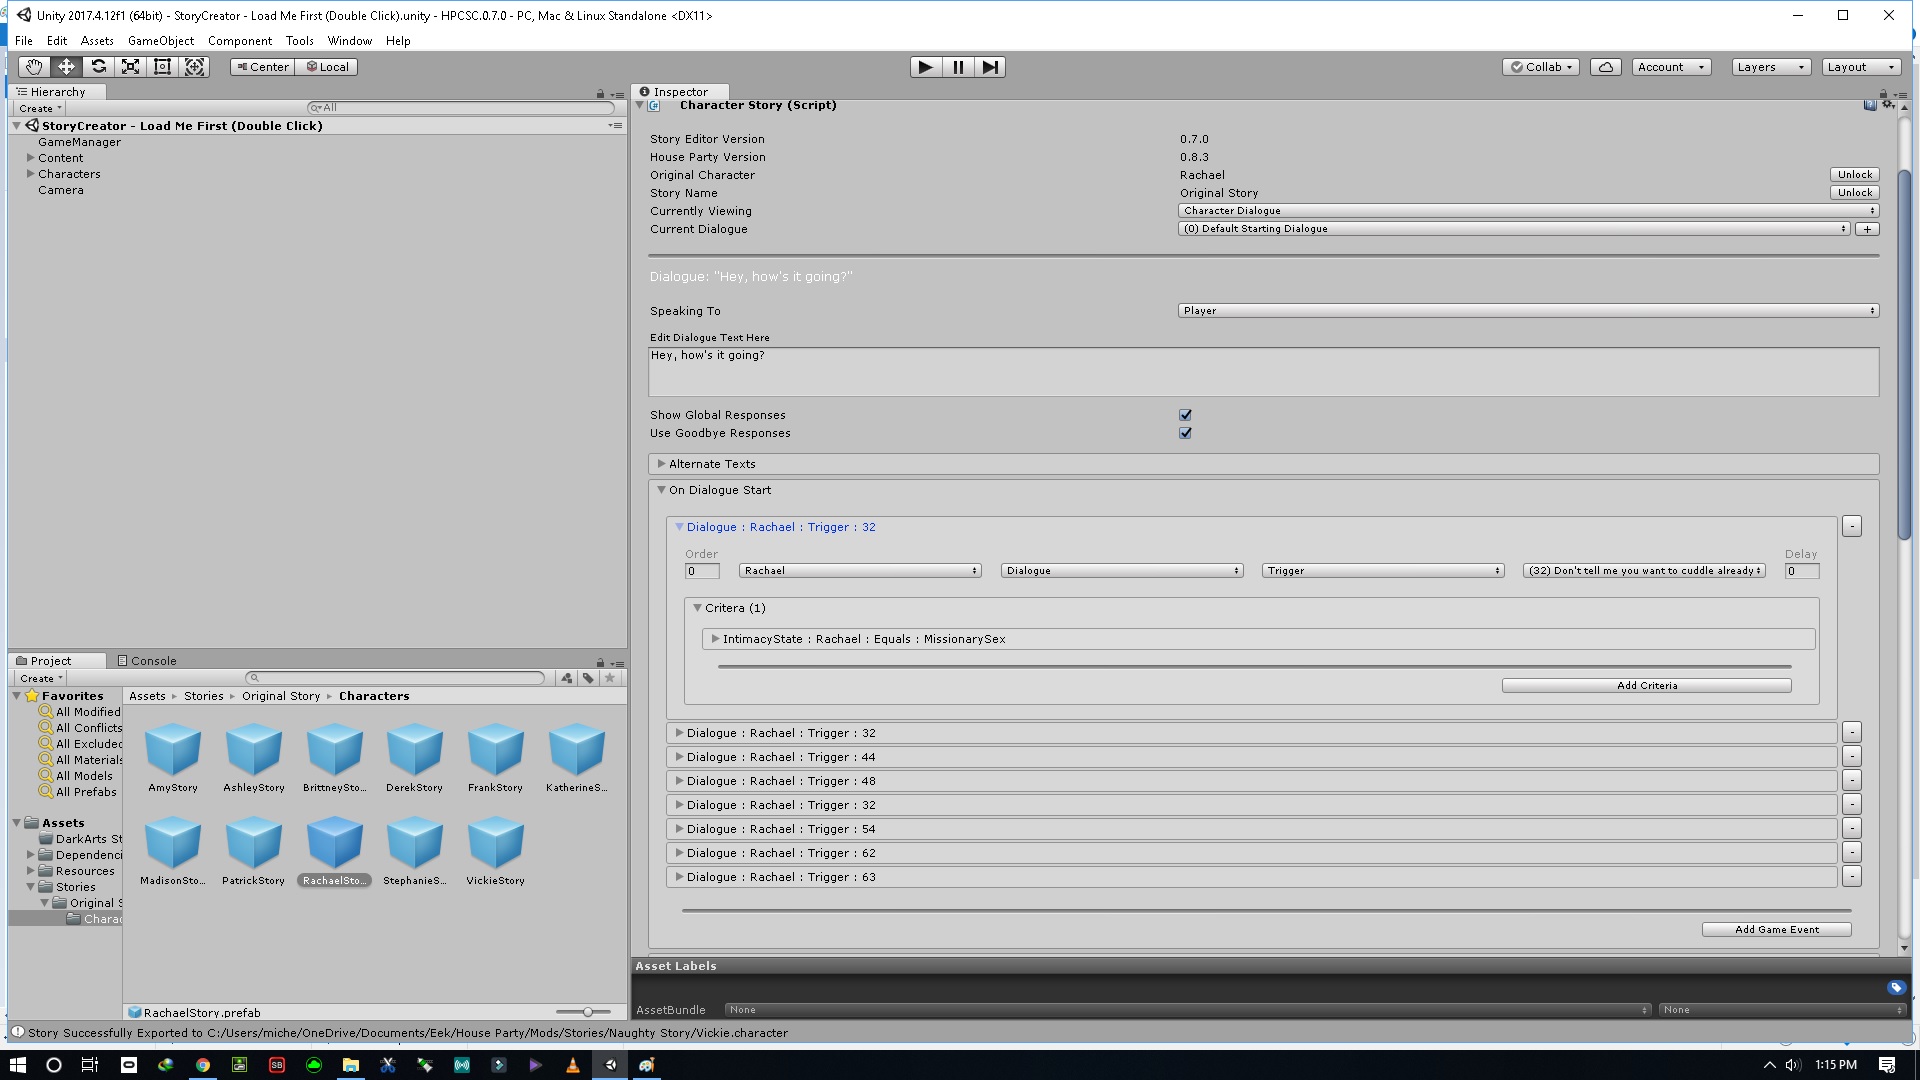The image size is (1920, 1080).
Task: Open Current Dialogue dropdown
Action: point(1514,229)
